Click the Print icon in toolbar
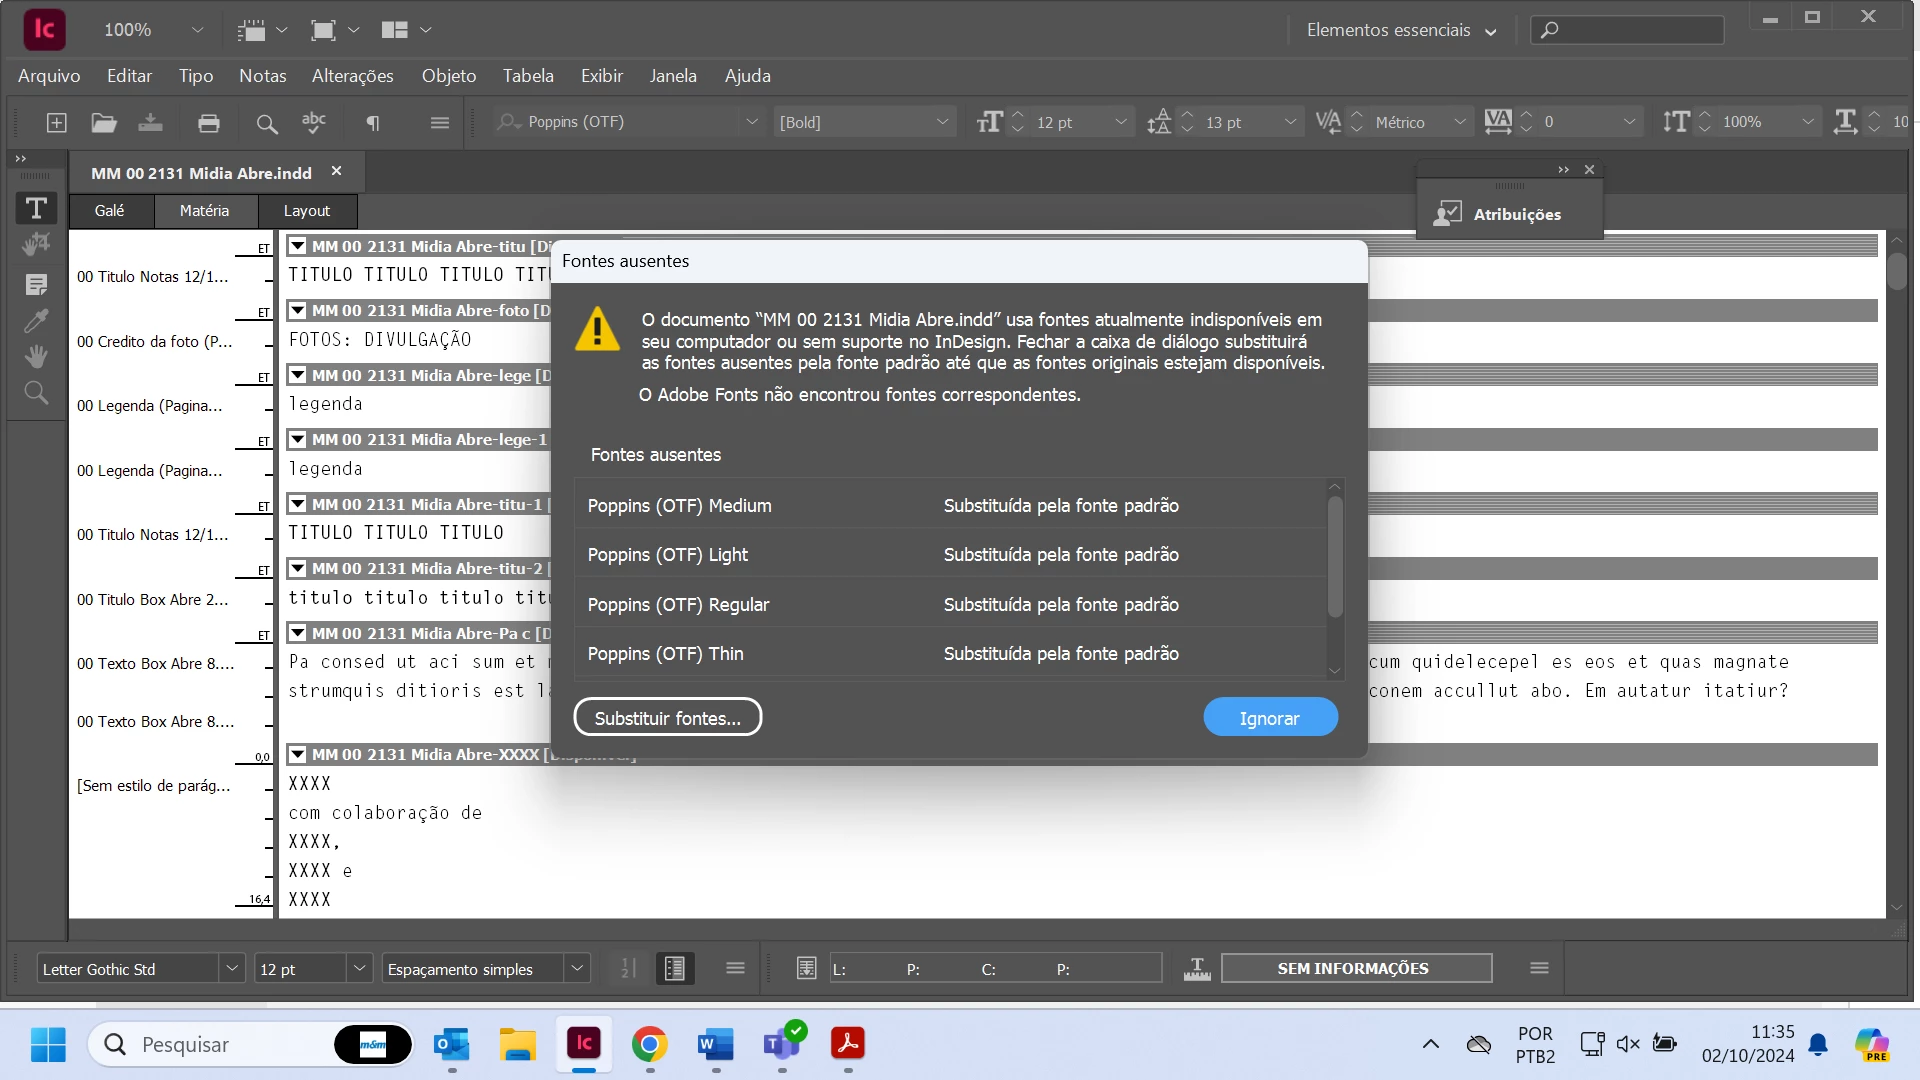Image resolution: width=1920 pixels, height=1080 pixels. (x=208, y=123)
